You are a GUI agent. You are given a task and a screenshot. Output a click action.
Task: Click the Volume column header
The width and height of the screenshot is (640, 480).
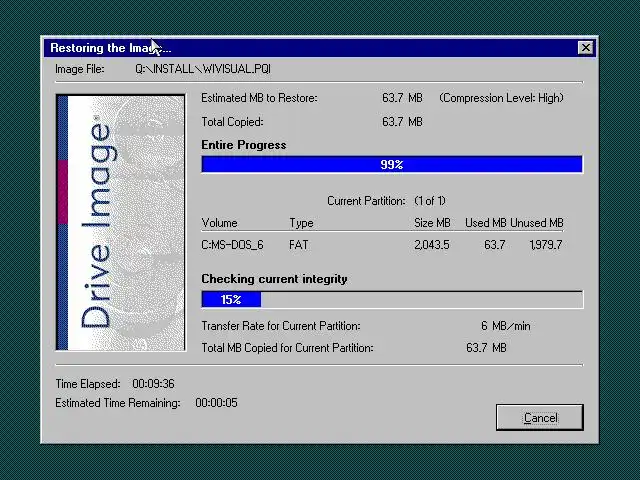(219, 223)
